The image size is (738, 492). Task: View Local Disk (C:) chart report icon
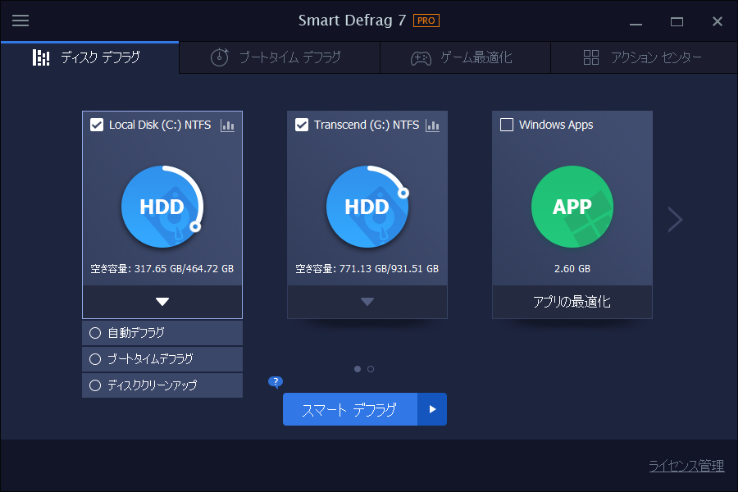(227, 125)
